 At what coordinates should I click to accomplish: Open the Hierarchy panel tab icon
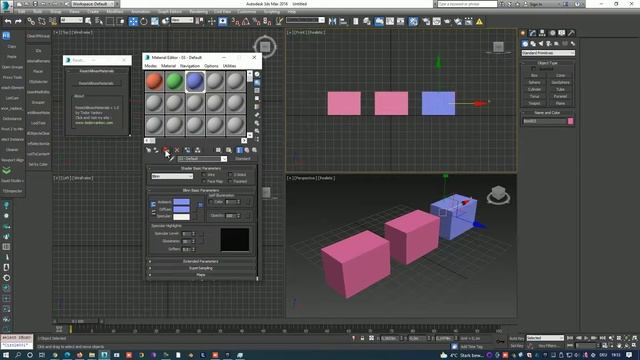pyautogui.click(x=542, y=33)
